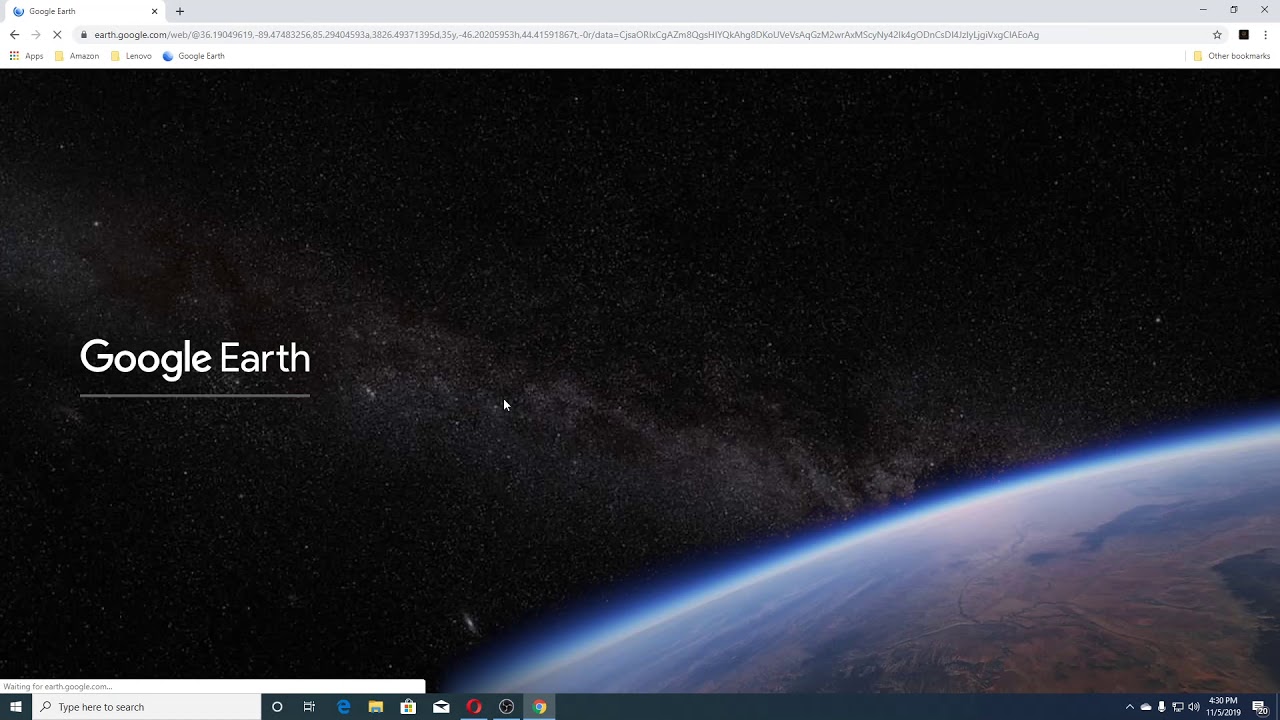Minimize the Chrome window

(x=1203, y=10)
